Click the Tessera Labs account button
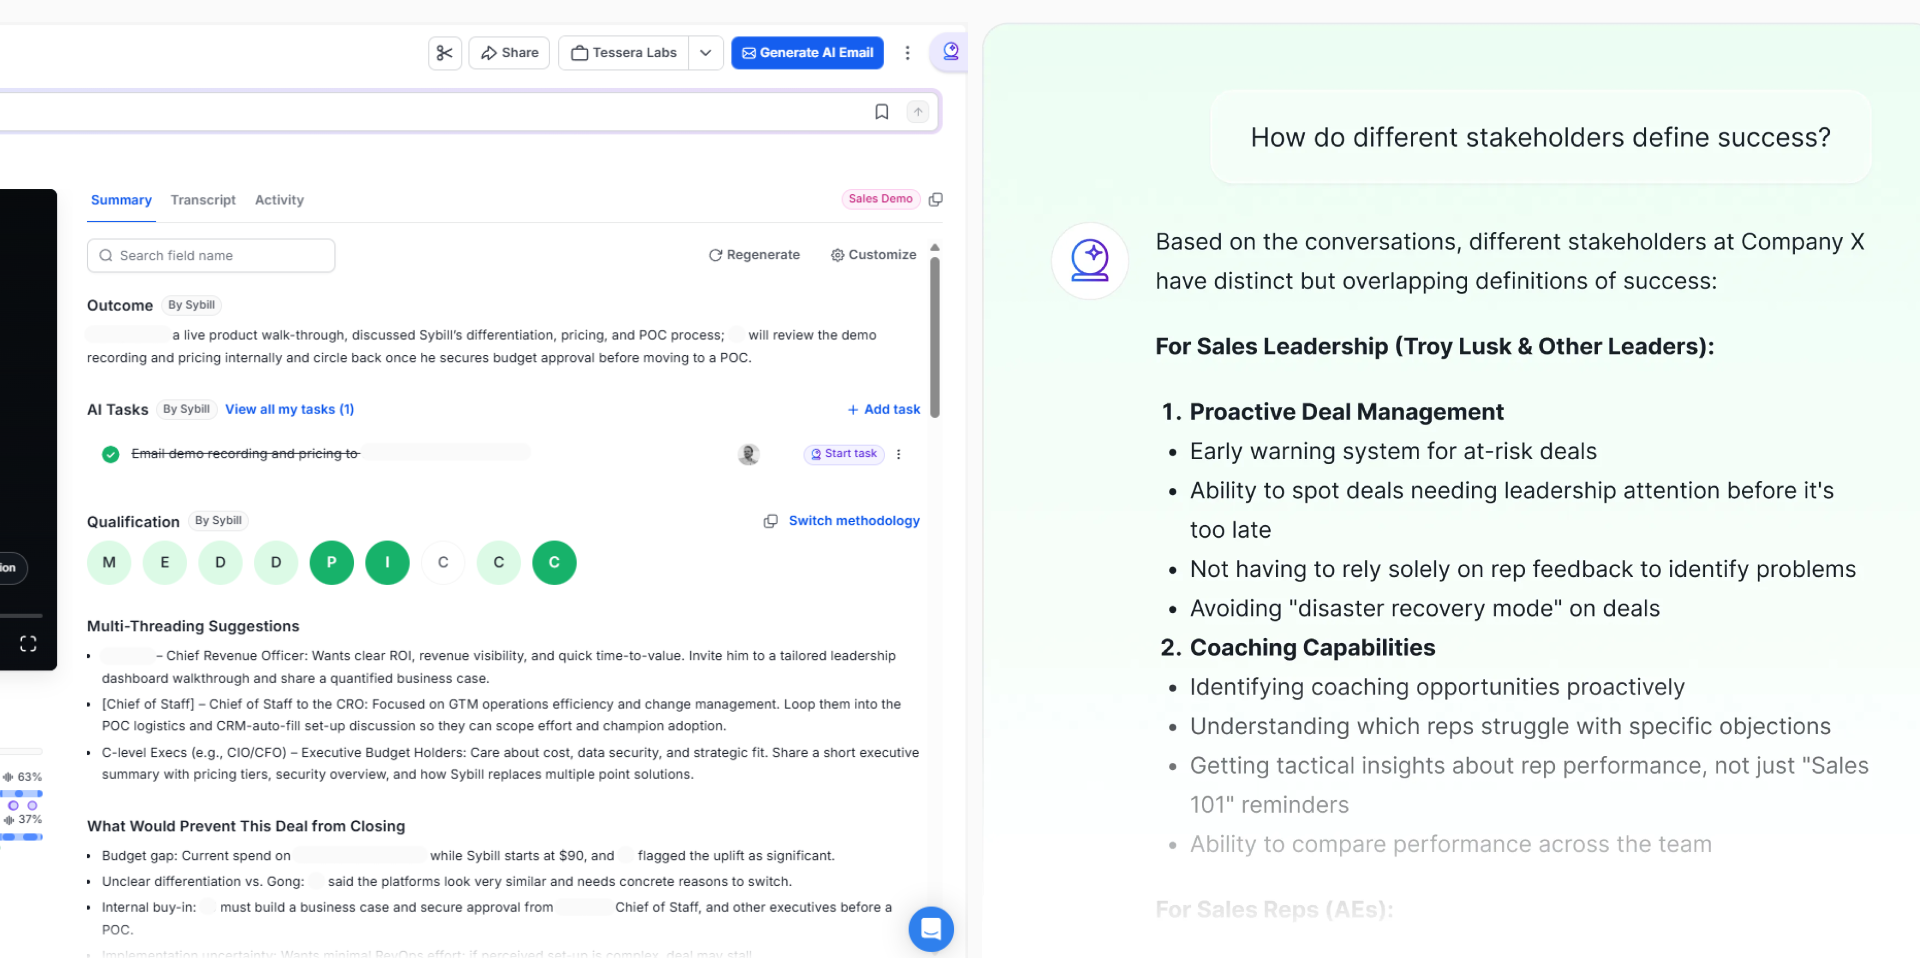This screenshot has height=958, width=1920. pos(624,53)
